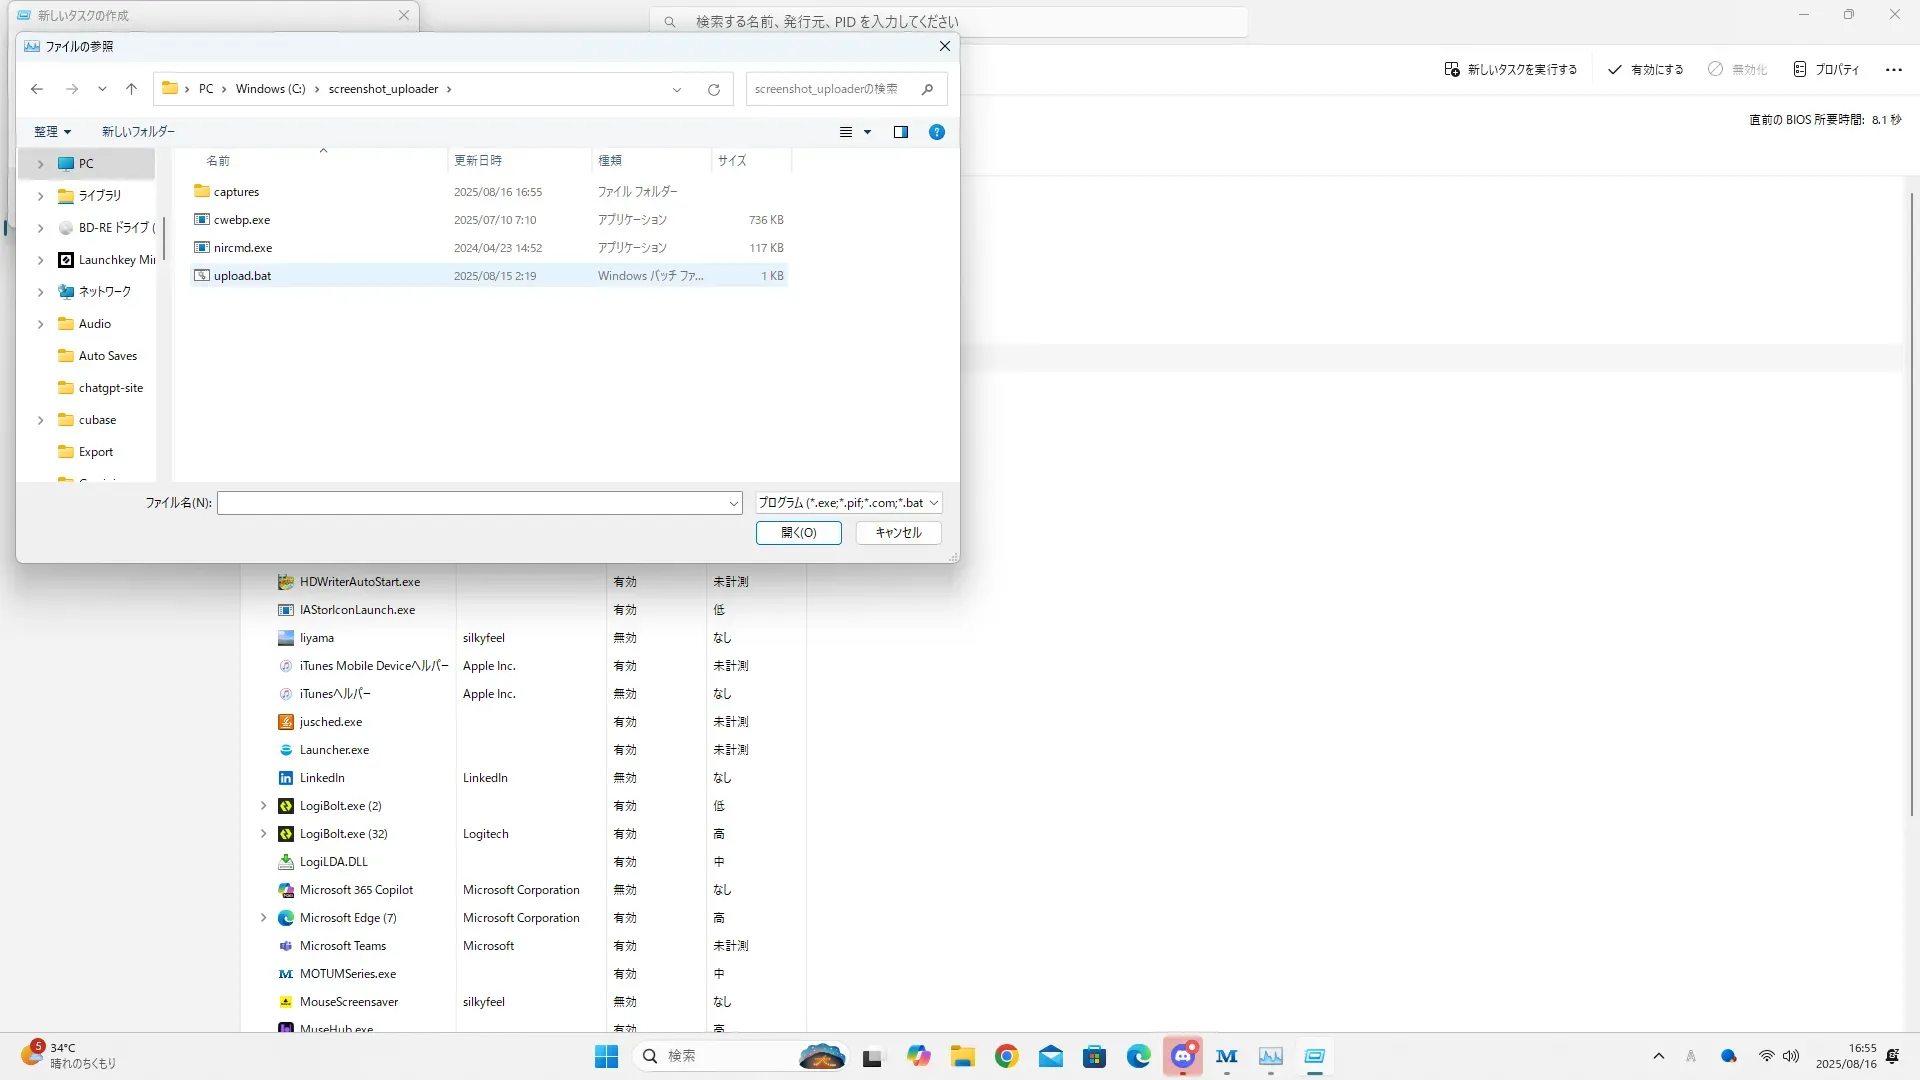Click the Chrome icon in the taskbar

1006,1056
